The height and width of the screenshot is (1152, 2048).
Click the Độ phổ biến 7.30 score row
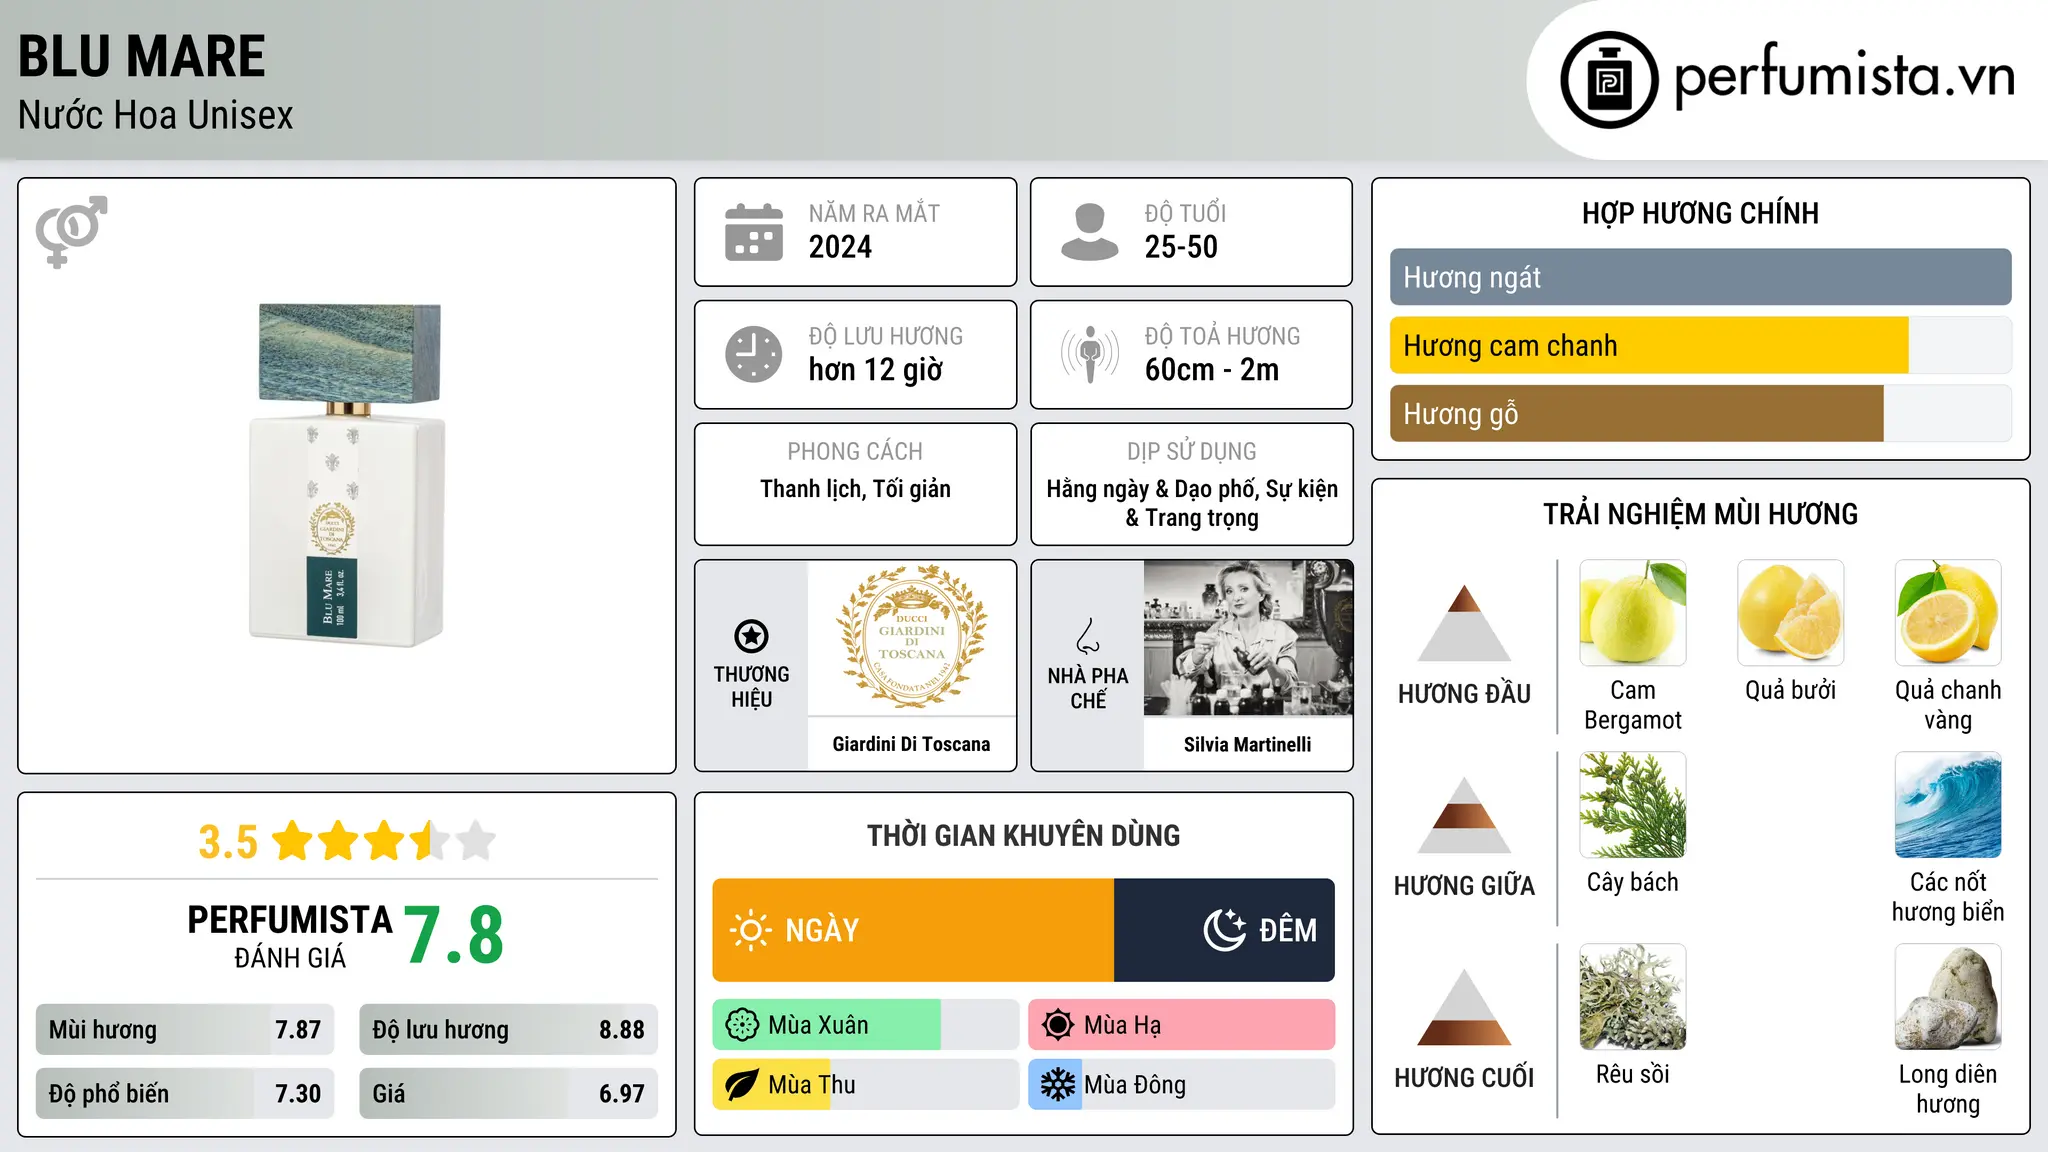(185, 1094)
